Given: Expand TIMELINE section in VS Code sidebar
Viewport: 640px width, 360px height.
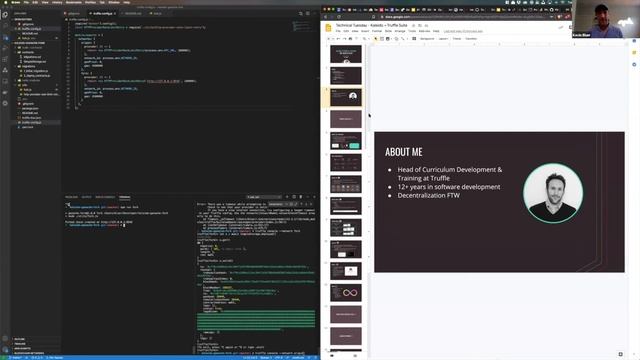Looking at the screenshot, I should (x=20, y=344).
